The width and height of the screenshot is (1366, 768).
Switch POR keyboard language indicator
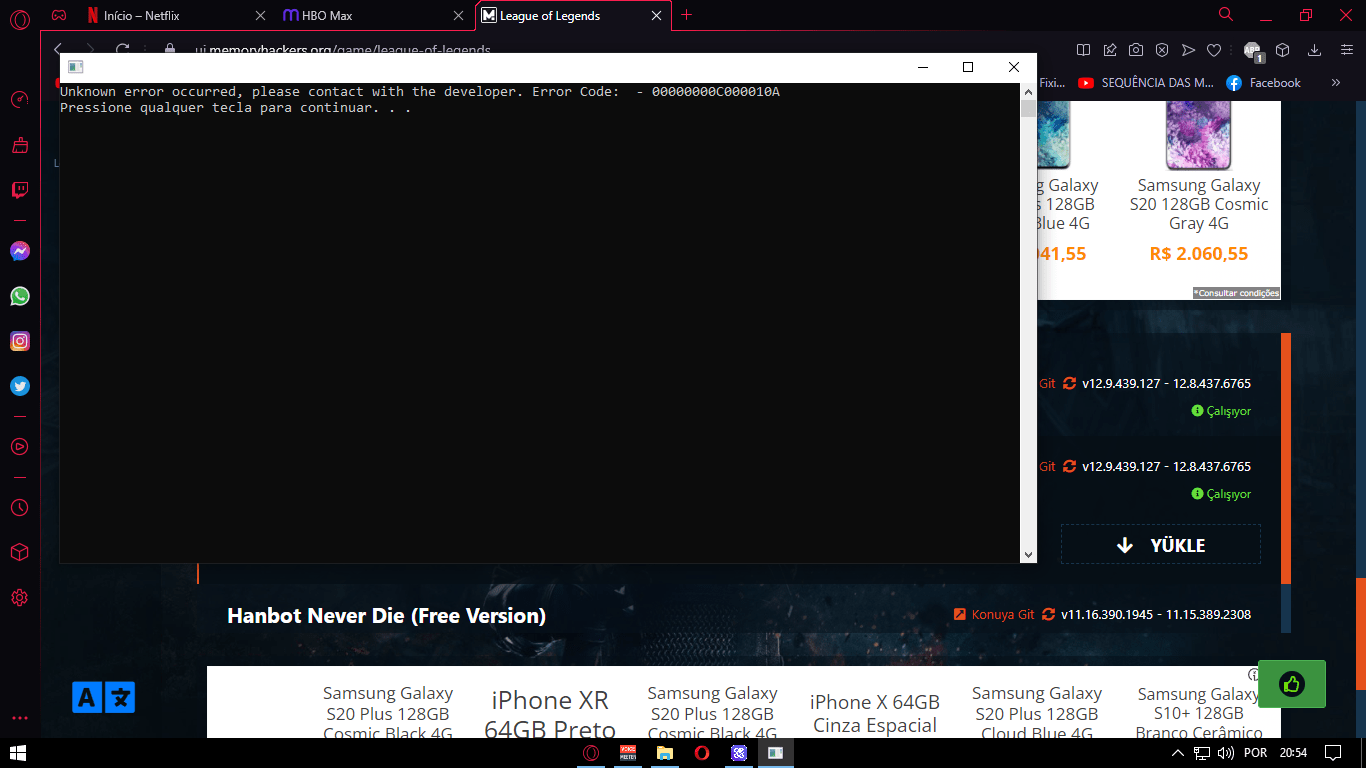(1256, 752)
